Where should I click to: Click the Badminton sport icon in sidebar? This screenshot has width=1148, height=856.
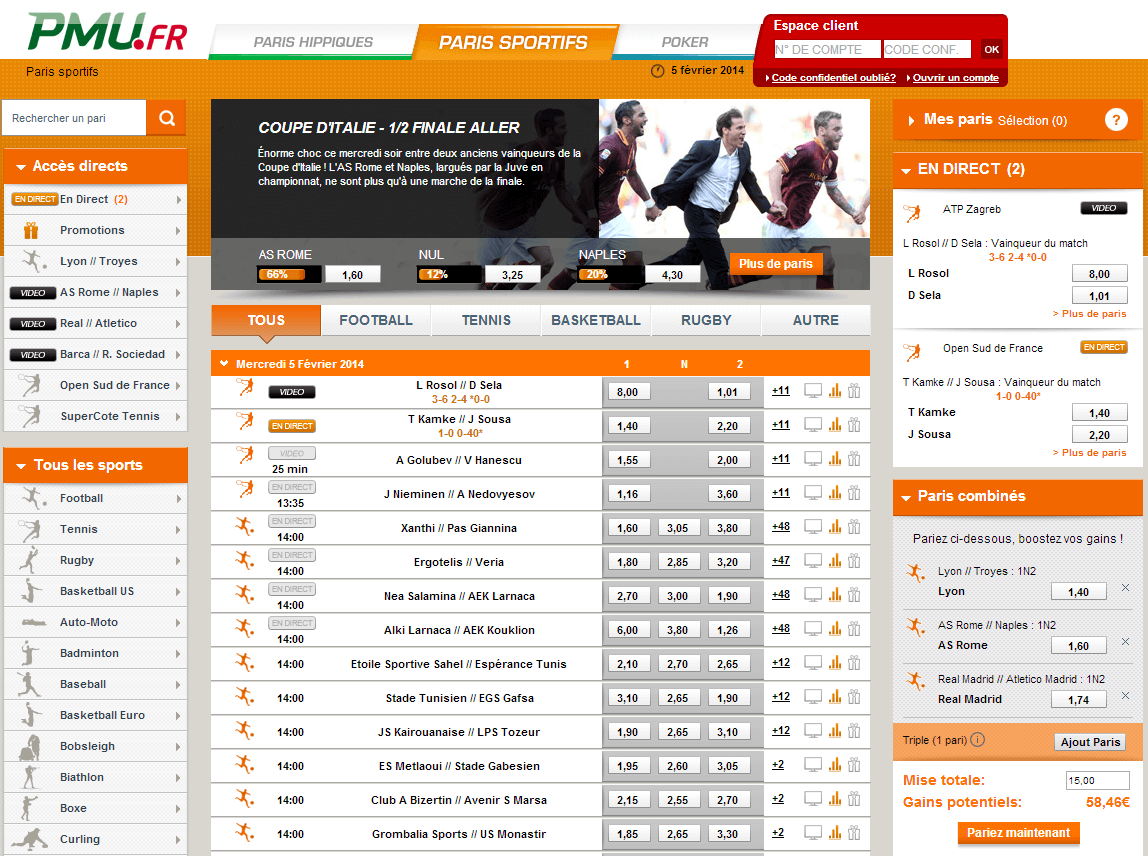(29, 653)
